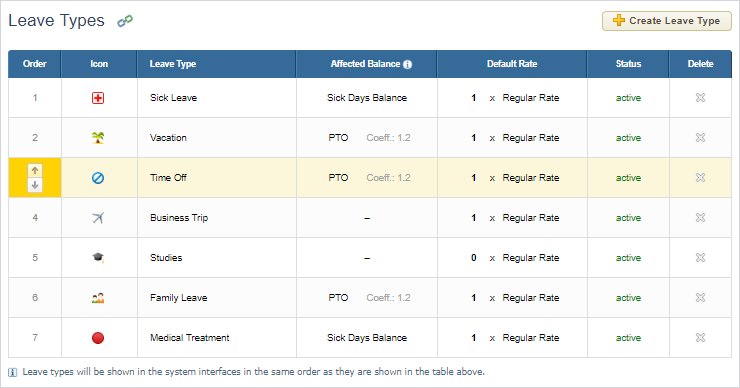Screen dimensions: 740x388
Task: Click the Affected Balance info icon
Action: [408, 64]
